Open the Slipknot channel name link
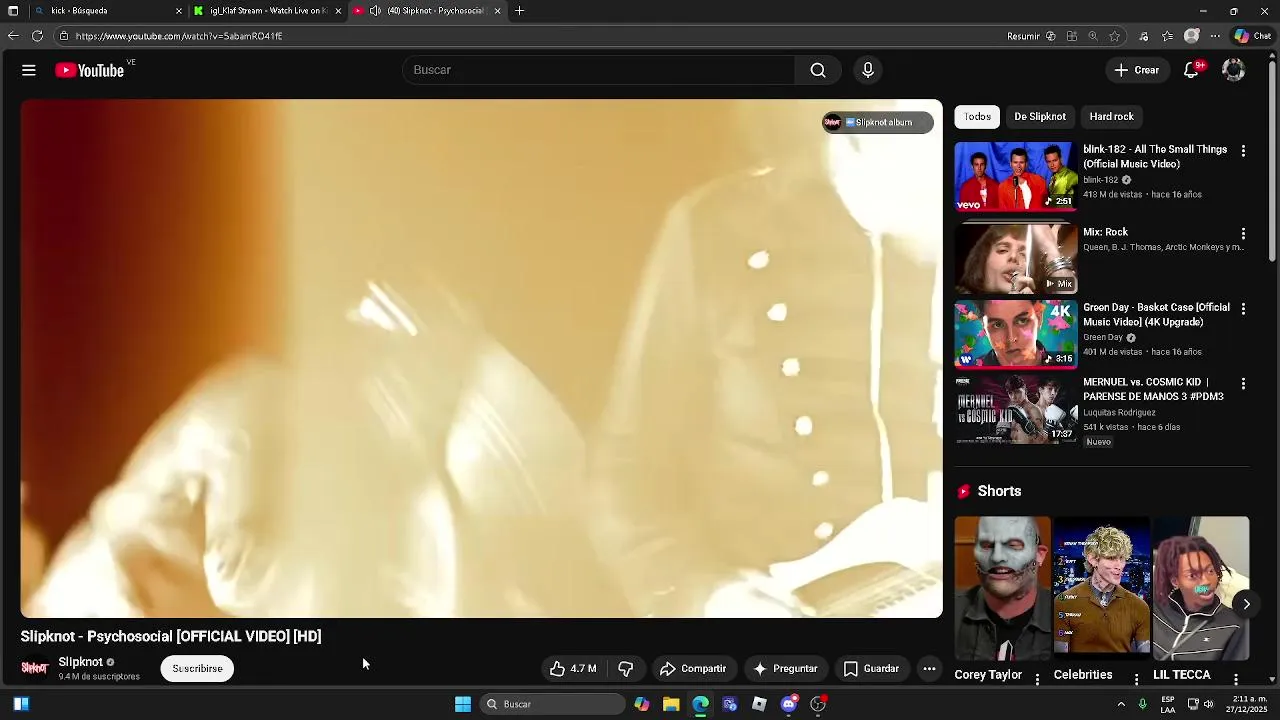 80,662
